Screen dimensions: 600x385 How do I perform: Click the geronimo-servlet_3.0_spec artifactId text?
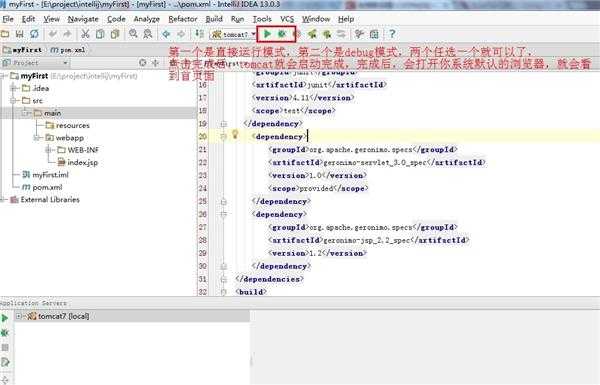[x=375, y=163]
